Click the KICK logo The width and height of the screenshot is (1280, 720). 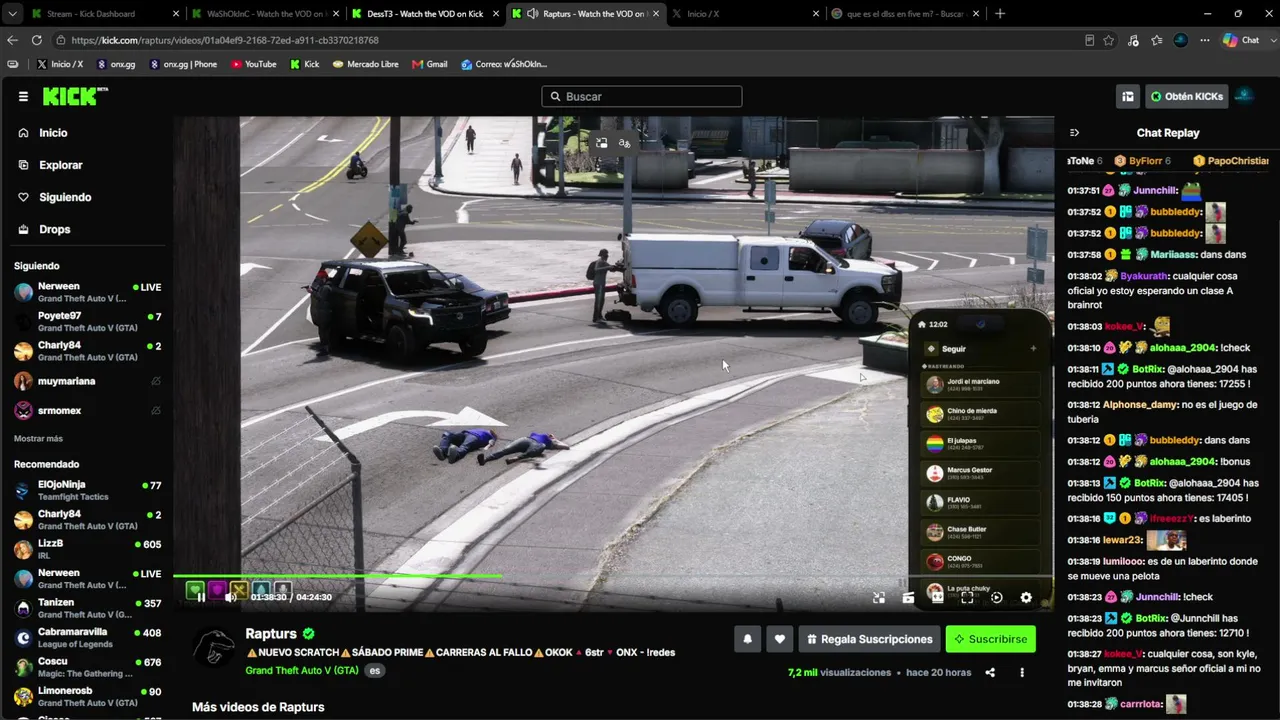pyautogui.click(x=75, y=96)
